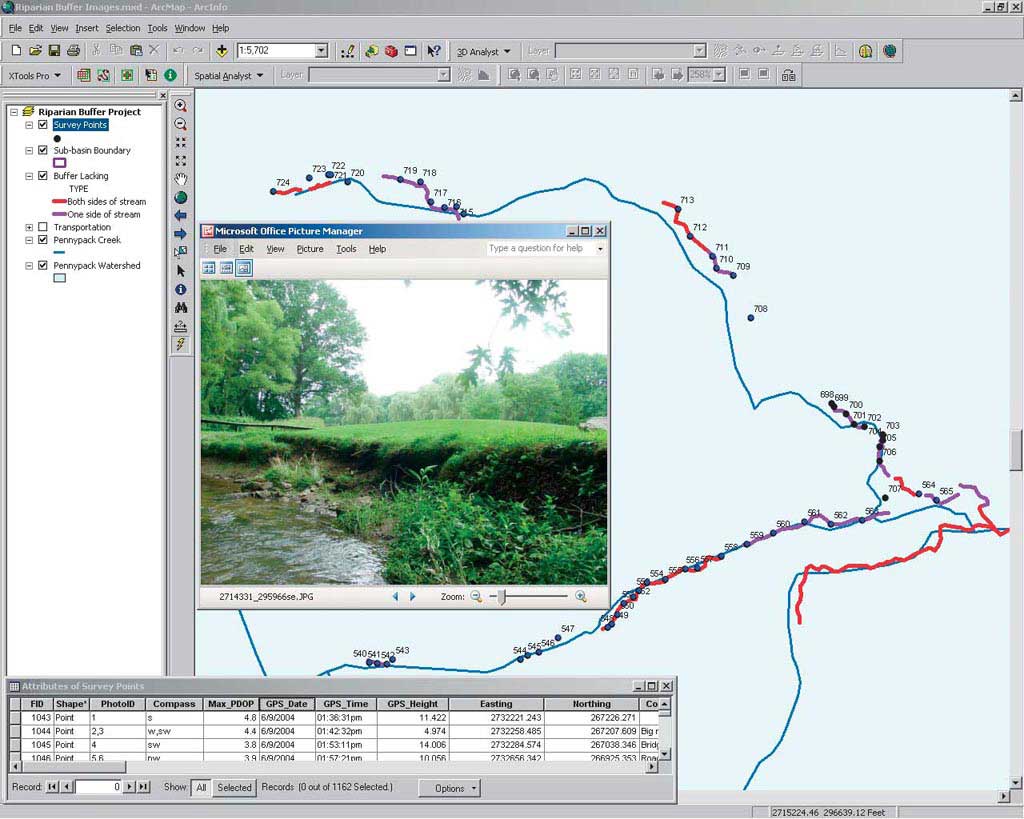Image resolution: width=1024 pixels, height=819 pixels.
Task: Go to next extent arrow
Action: (x=181, y=234)
